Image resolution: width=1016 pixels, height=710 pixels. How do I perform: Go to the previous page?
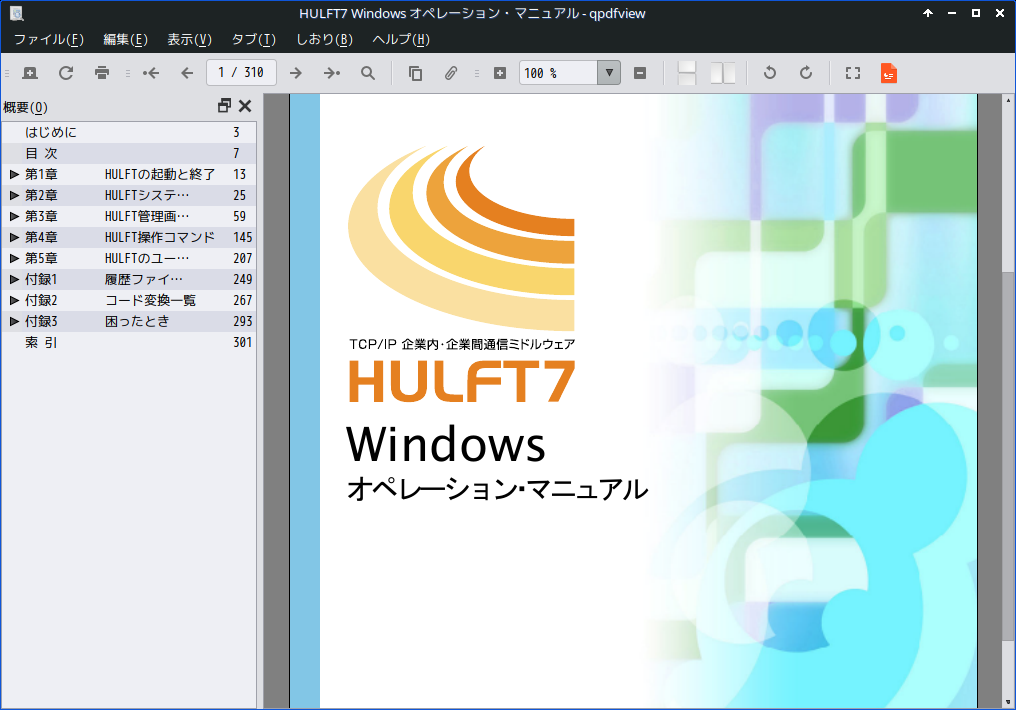coord(187,73)
